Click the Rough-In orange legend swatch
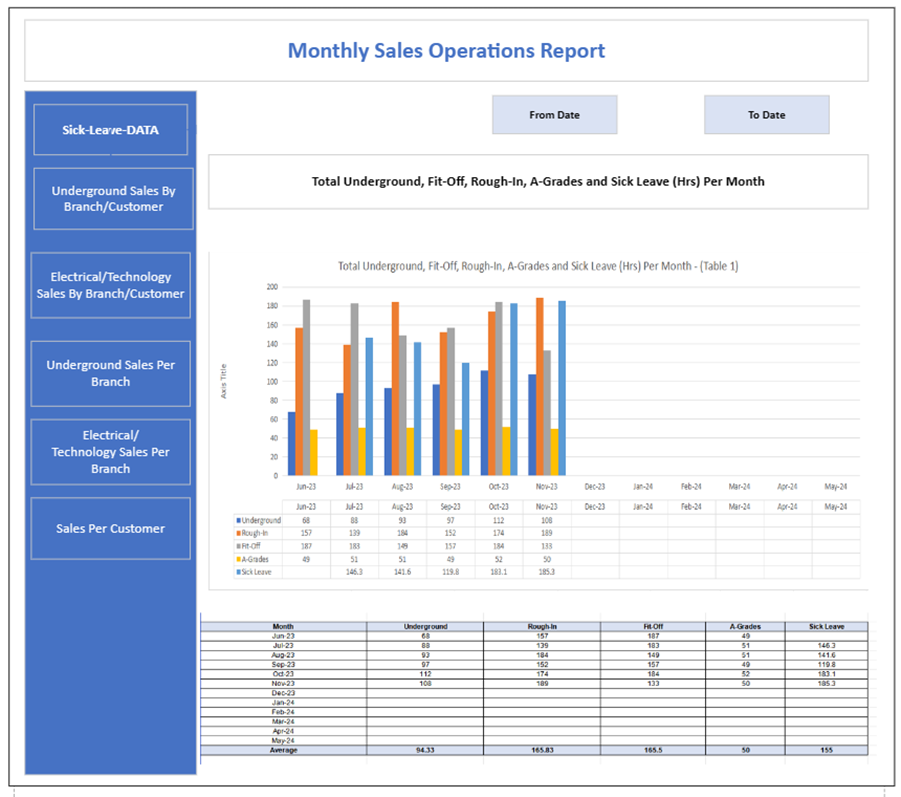Screen dimensions: 901x797 pos(237,534)
